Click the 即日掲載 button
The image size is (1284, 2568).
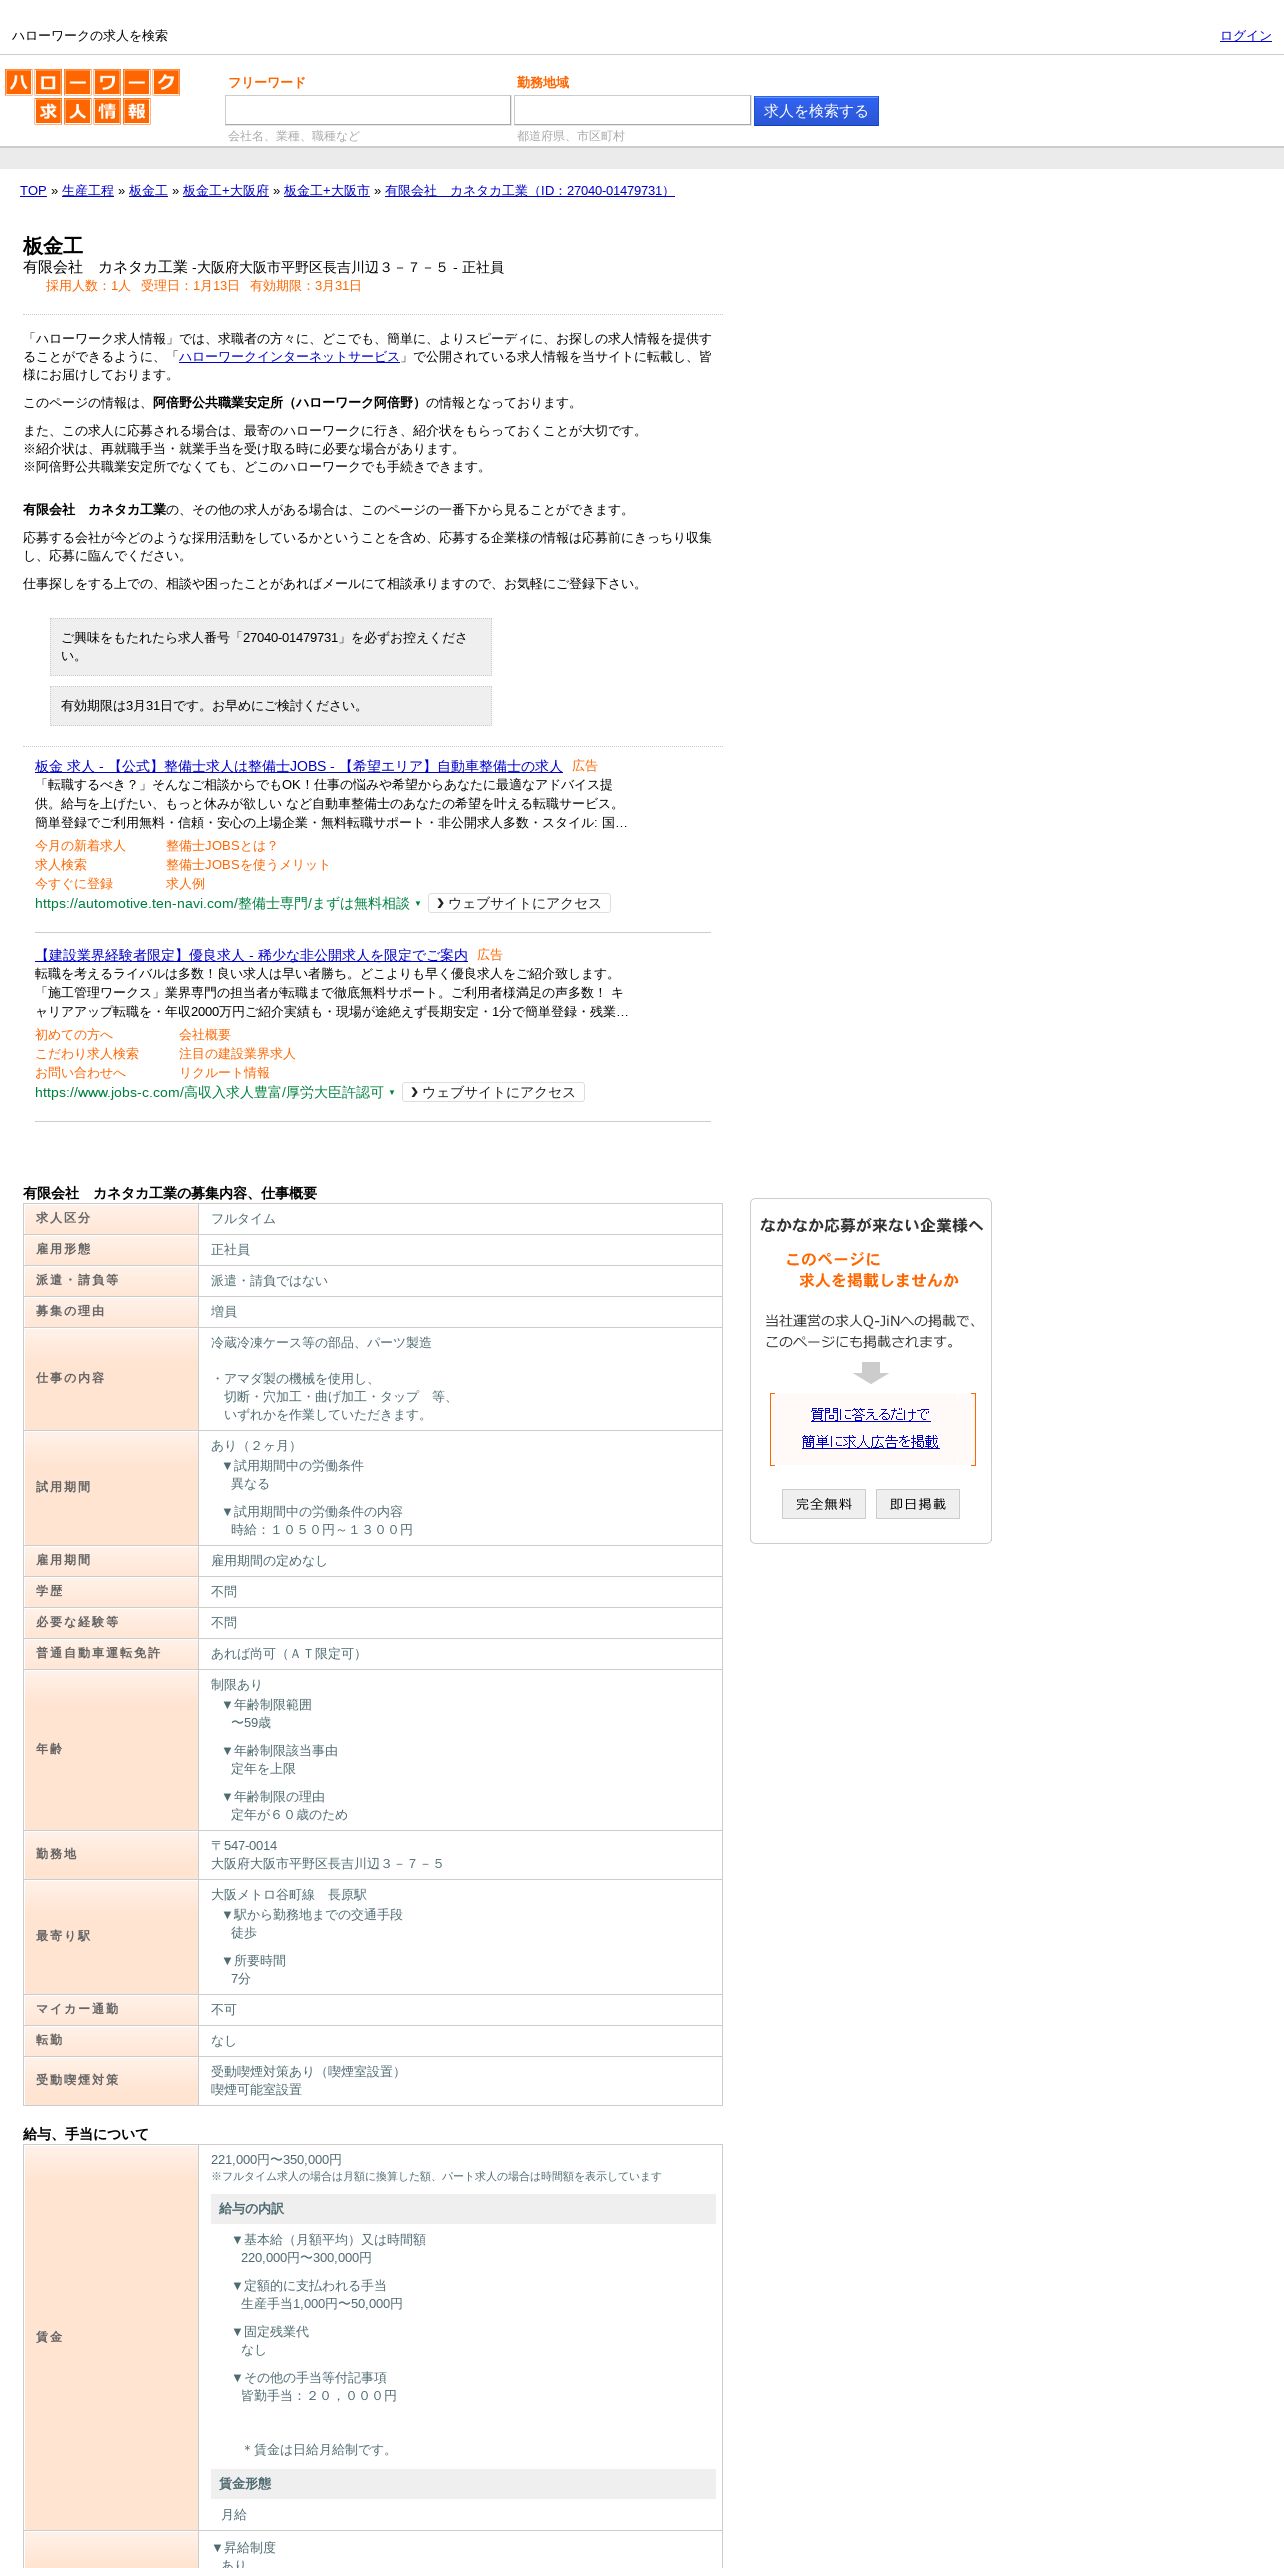click(x=918, y=1504)
